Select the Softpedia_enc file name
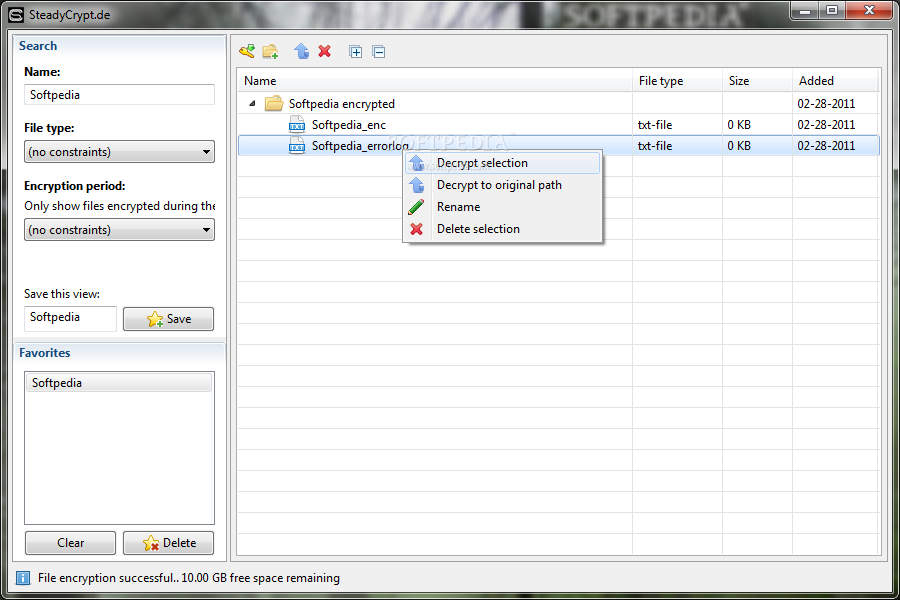This screenshot has height=600, width=900. point(348,125)
